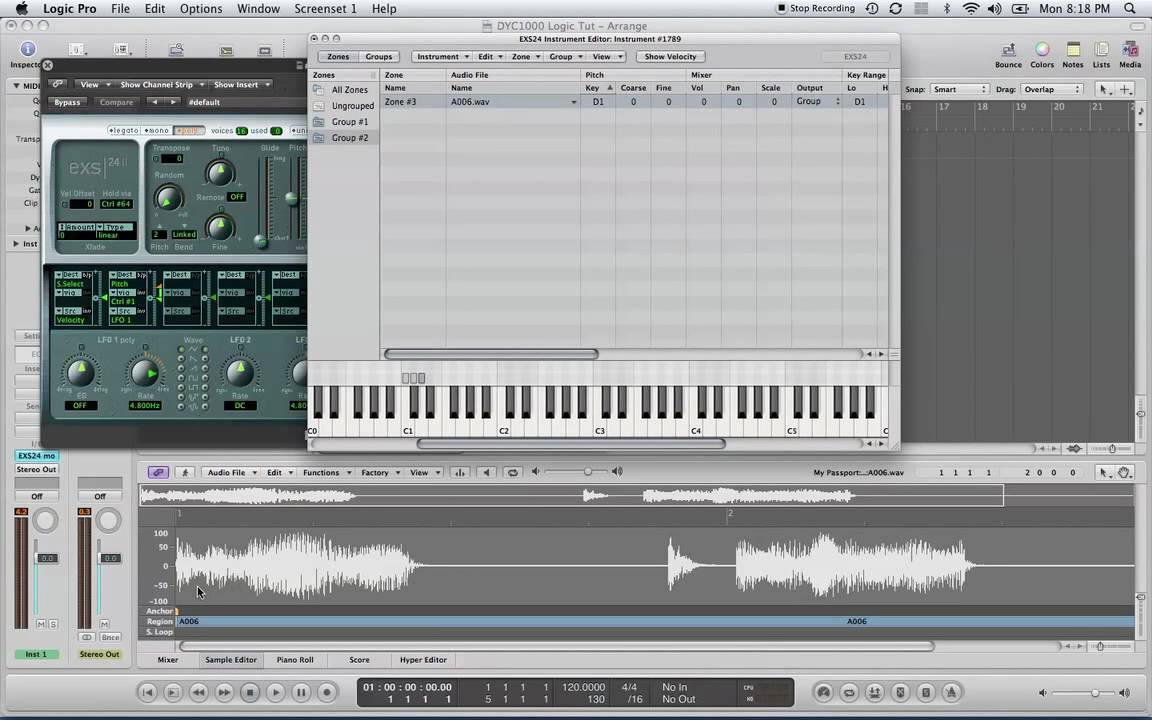
Task: Click the Pause transport button
Action: [301, 692]
